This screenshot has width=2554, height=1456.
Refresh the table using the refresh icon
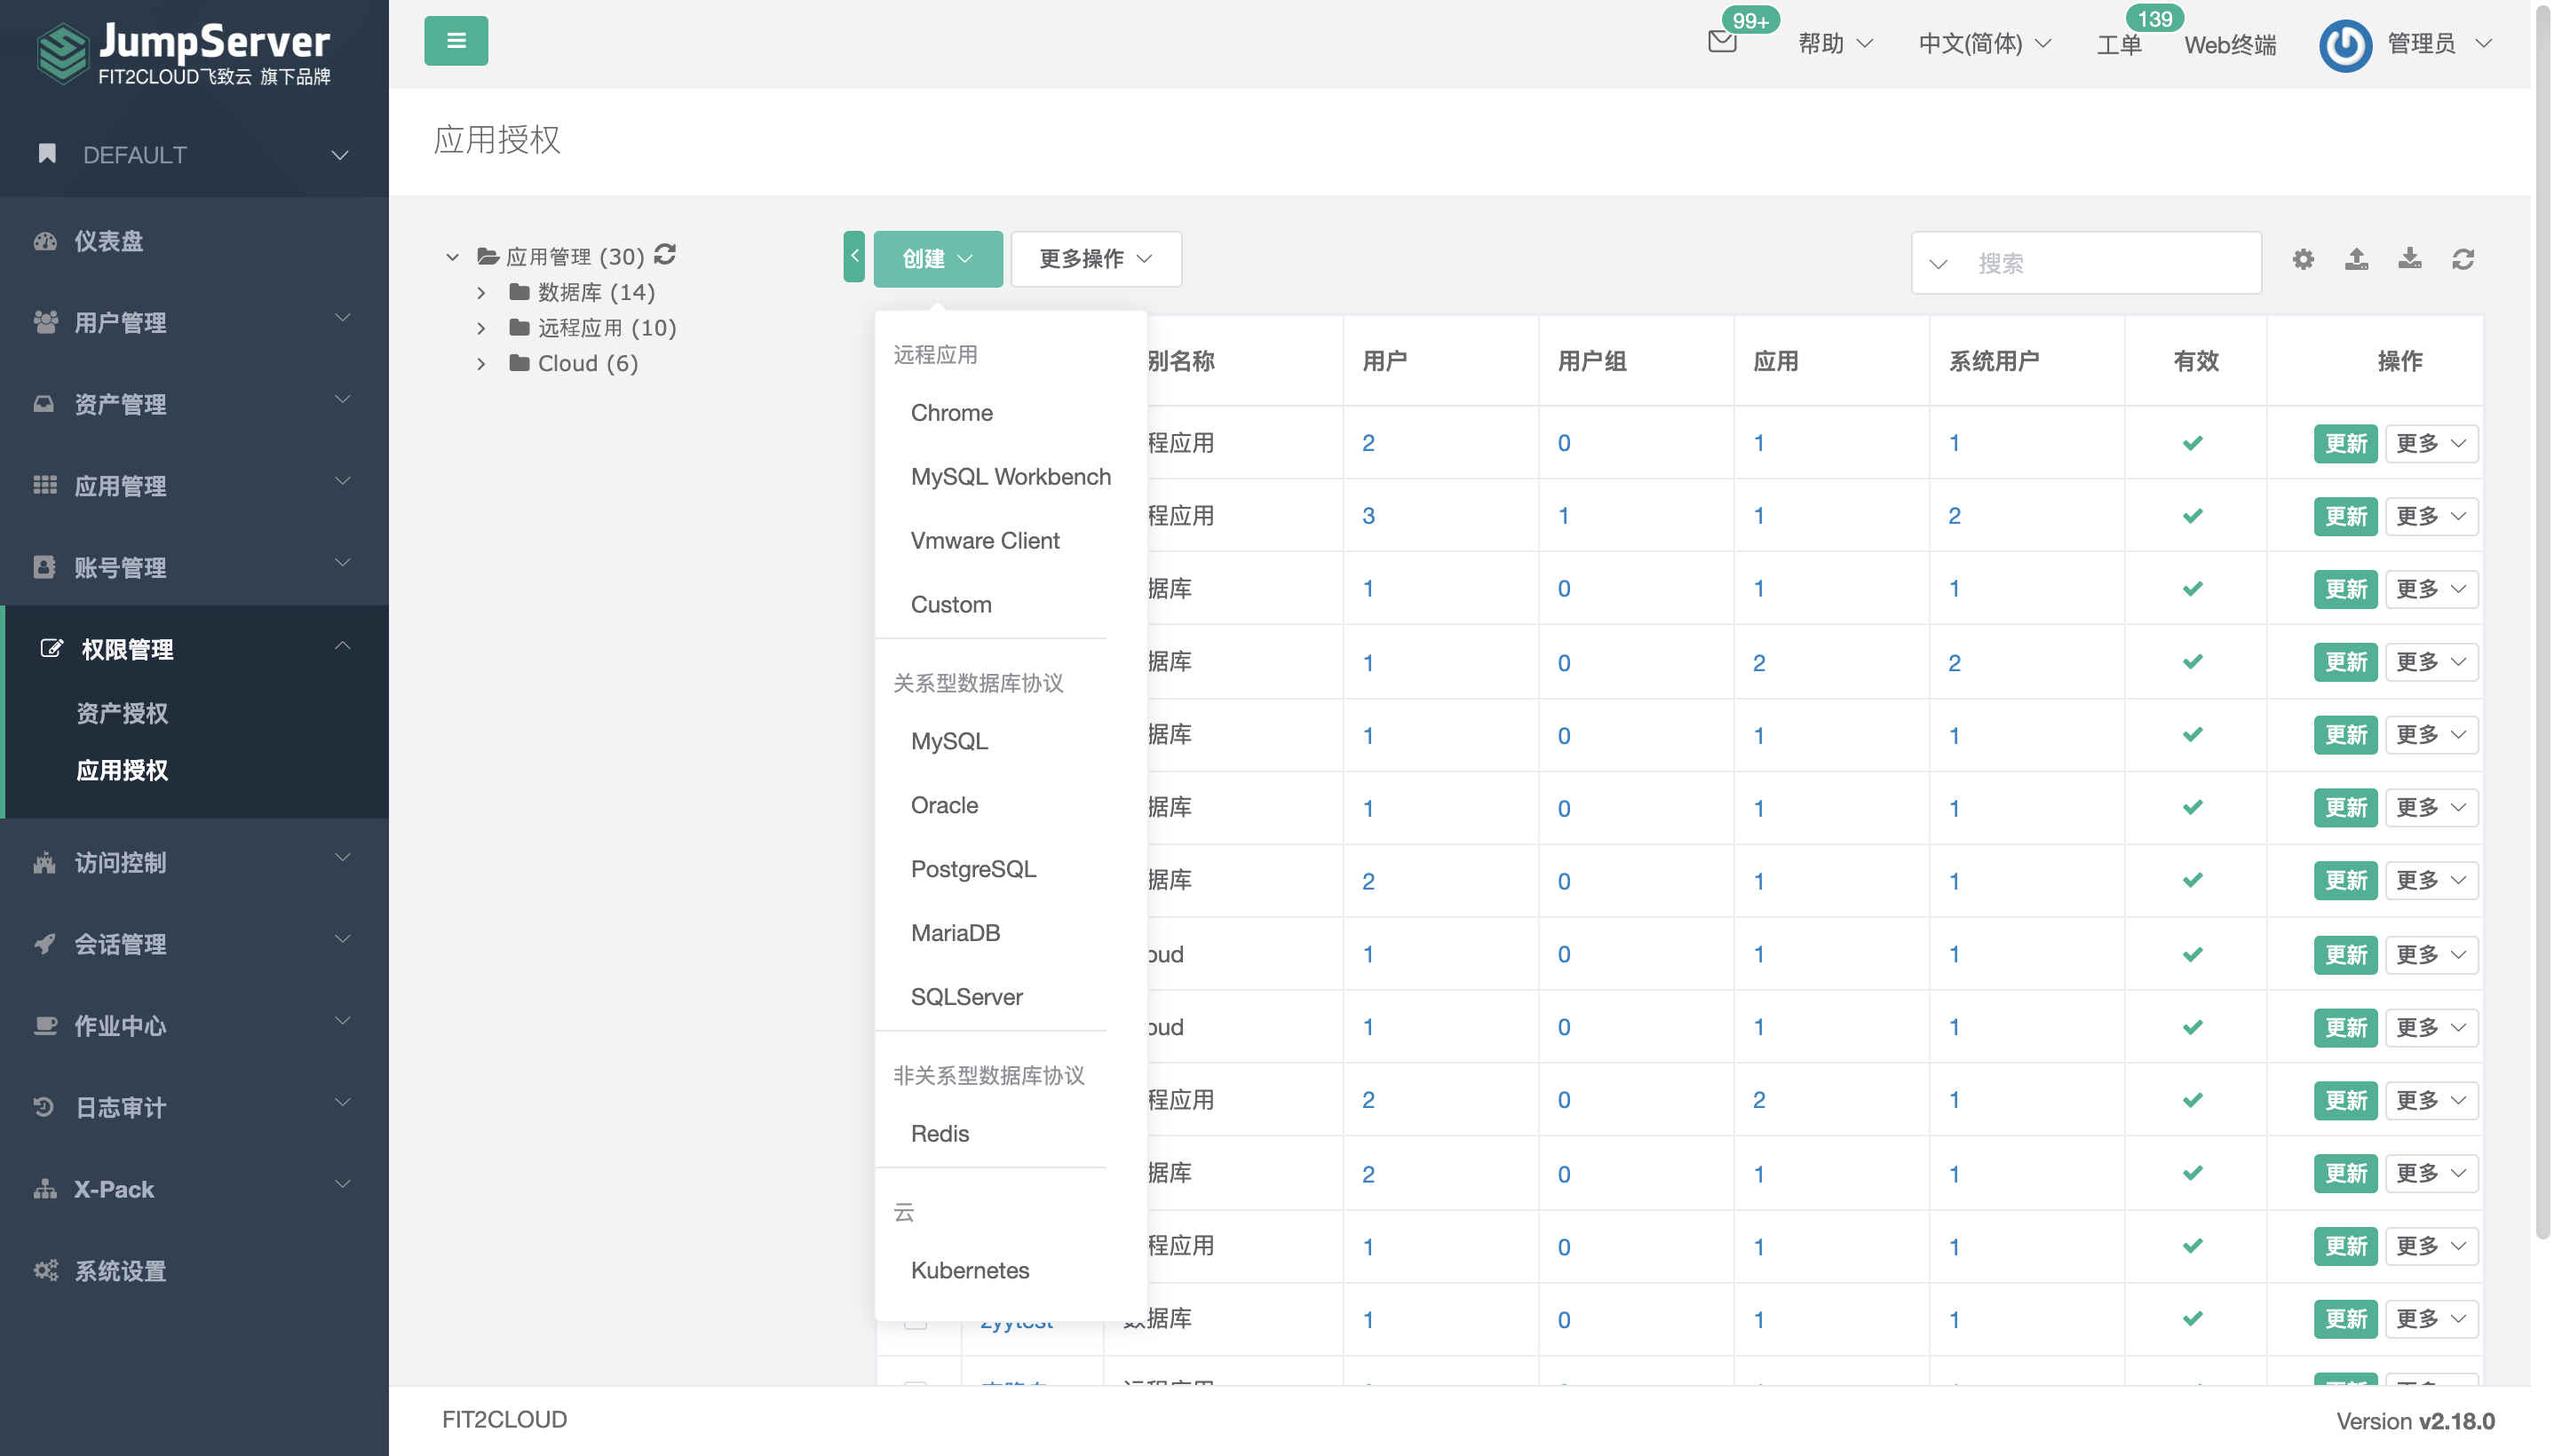click(2463, 260)
